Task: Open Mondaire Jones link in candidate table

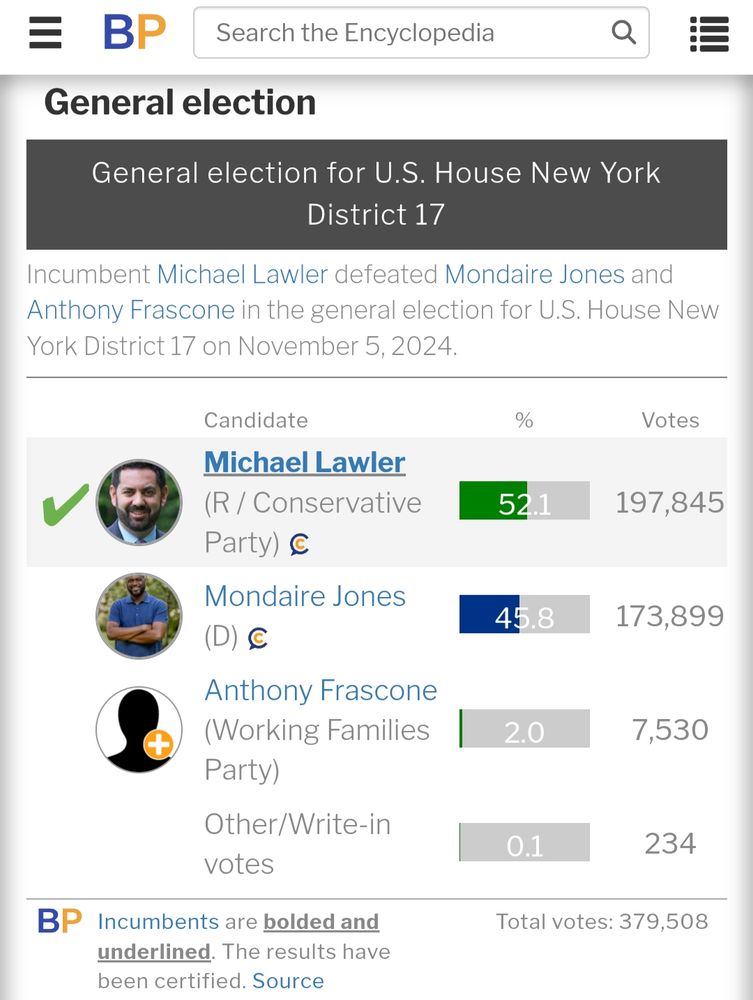Action: (305, 596)
